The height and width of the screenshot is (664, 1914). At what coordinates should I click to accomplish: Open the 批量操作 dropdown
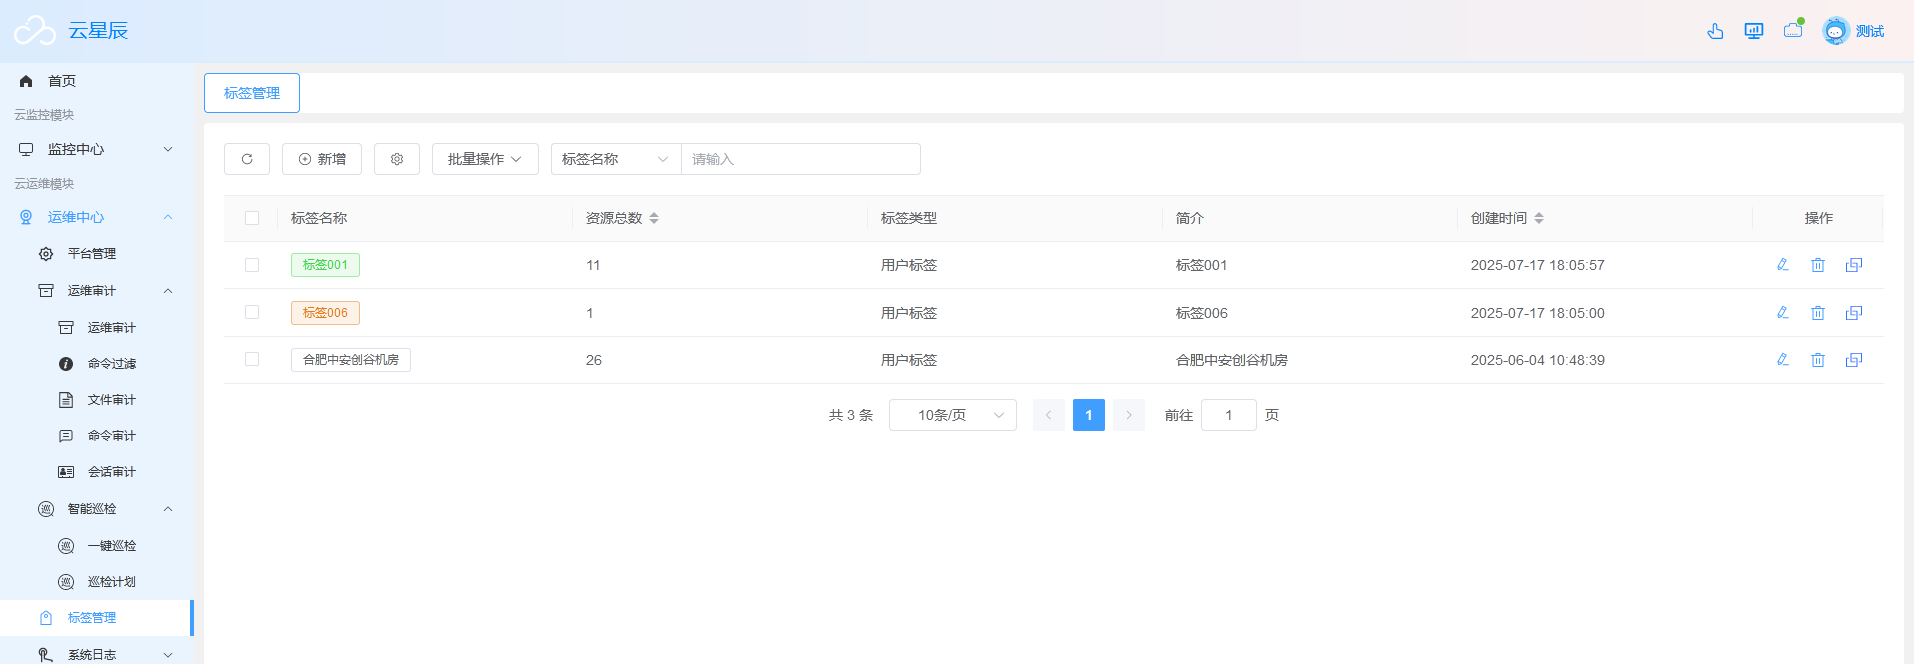point(485,159)
